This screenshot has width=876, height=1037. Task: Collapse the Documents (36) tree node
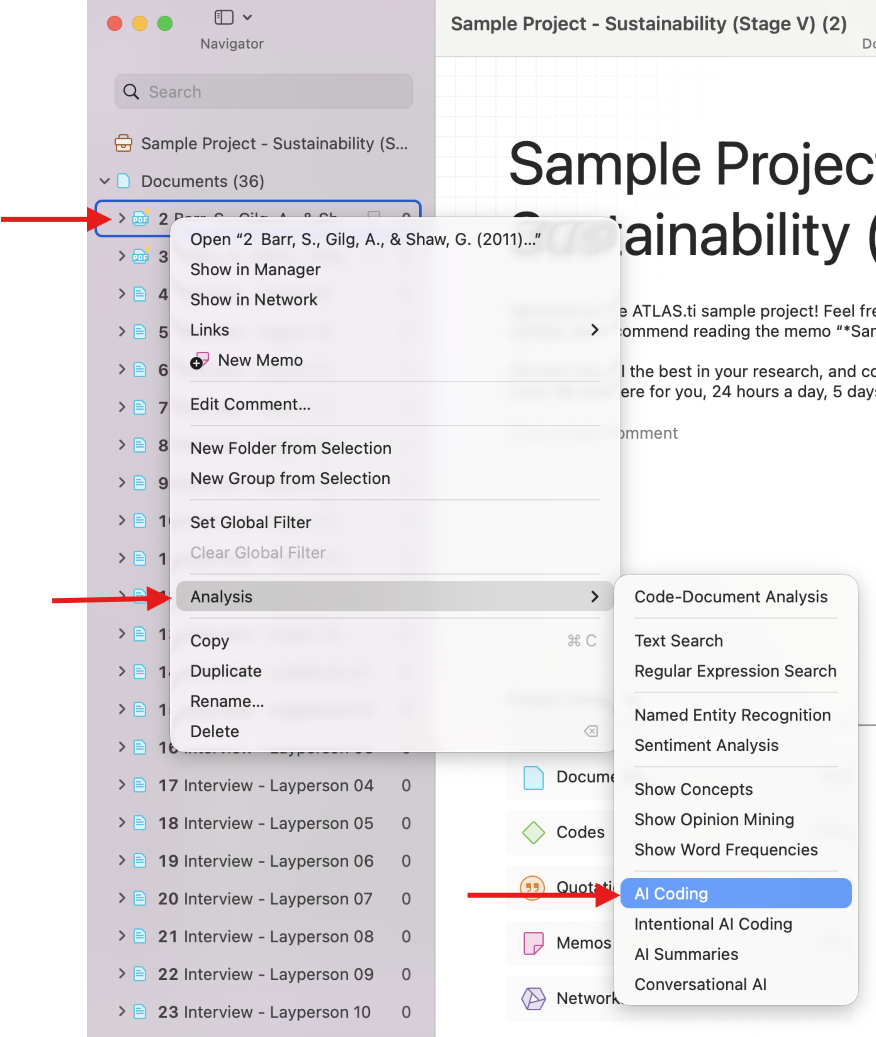point(104,181)
